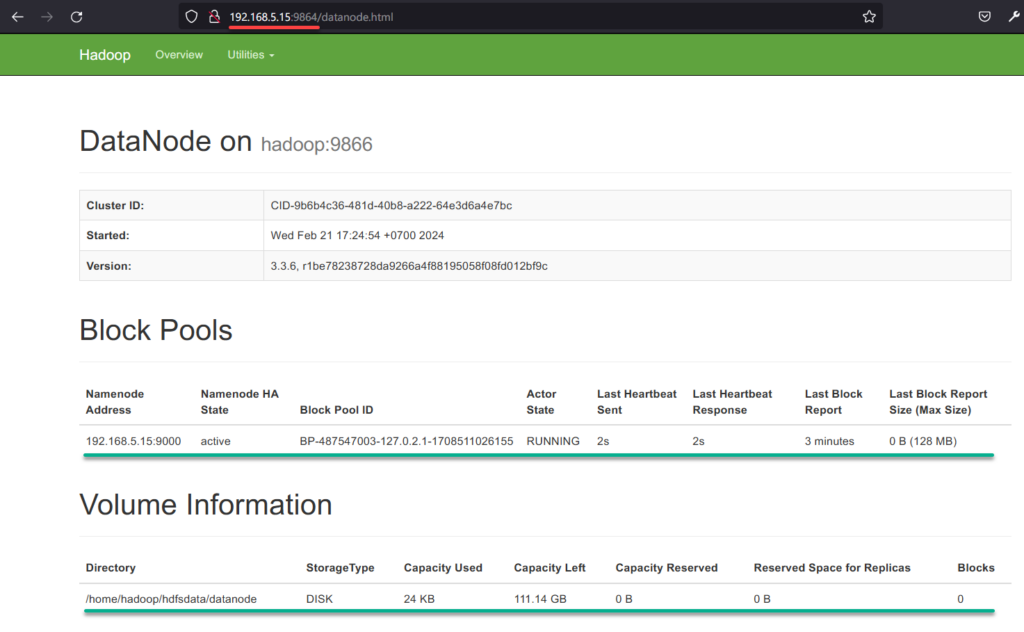Image resolution: width=1024 pixels, height=632 pixels.
Task: Click the NameNode address 192.168.5.15:9000
Action: pyautogui.click(x=131, y=441)
